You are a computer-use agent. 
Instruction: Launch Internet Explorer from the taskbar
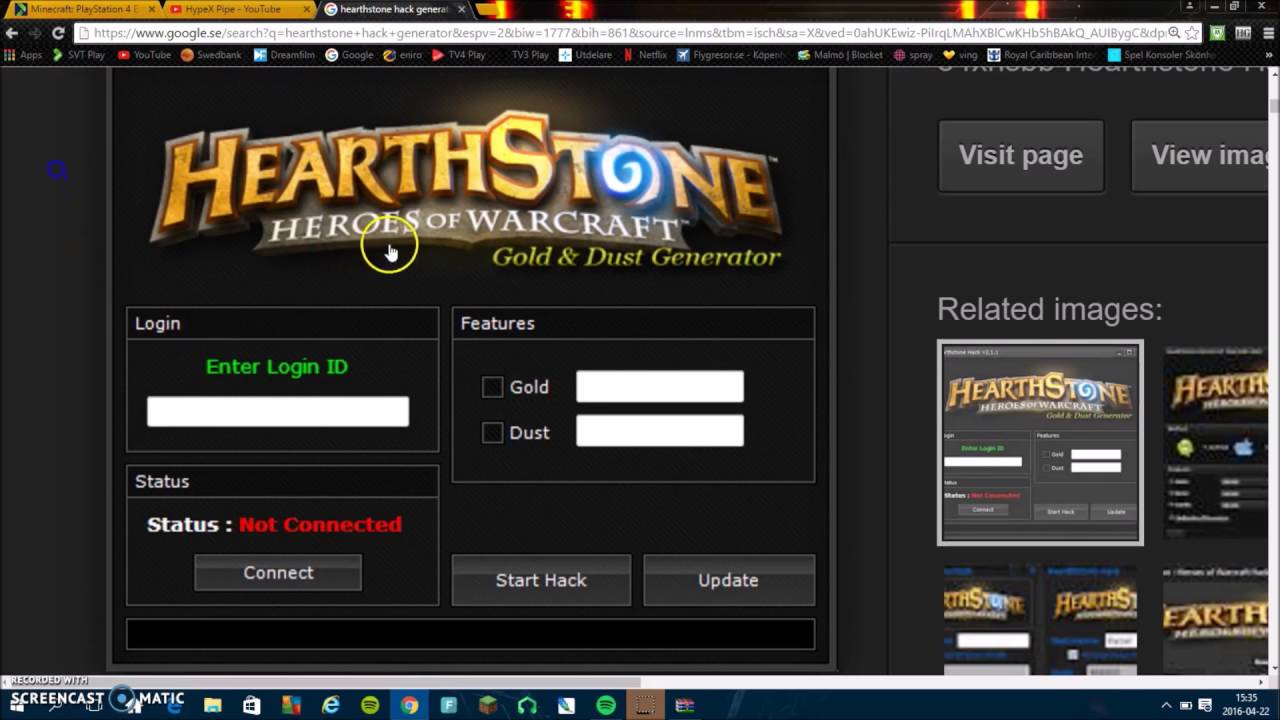pyautogui.click(x=331, y=705)
